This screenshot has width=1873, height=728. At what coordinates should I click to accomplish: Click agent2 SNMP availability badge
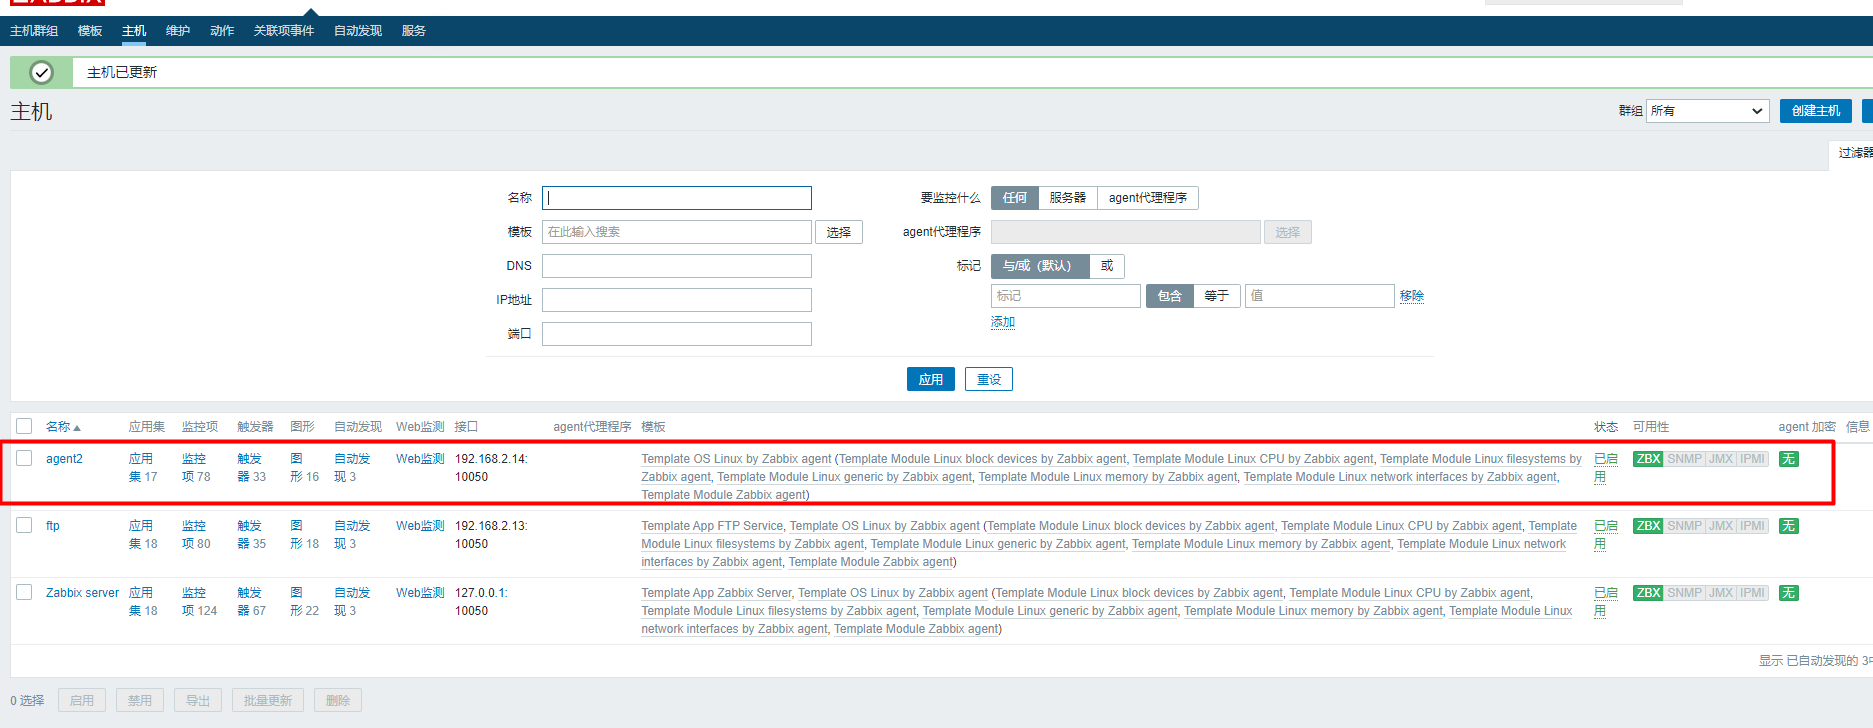click(1684, 459)
